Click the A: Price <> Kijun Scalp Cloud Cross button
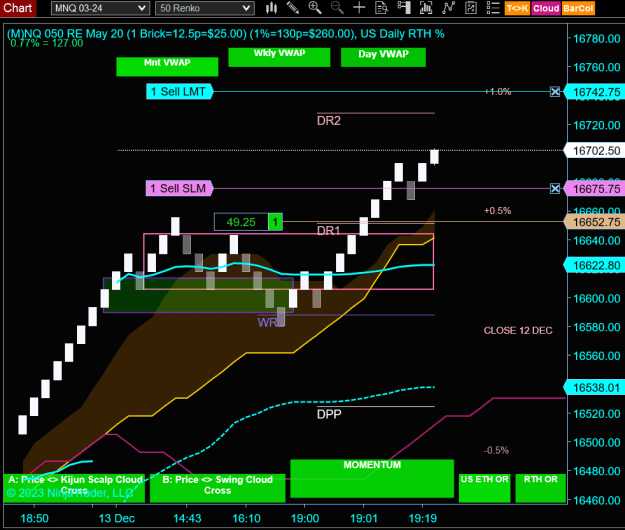The image size is (625, 530). [x=75, y=488]
